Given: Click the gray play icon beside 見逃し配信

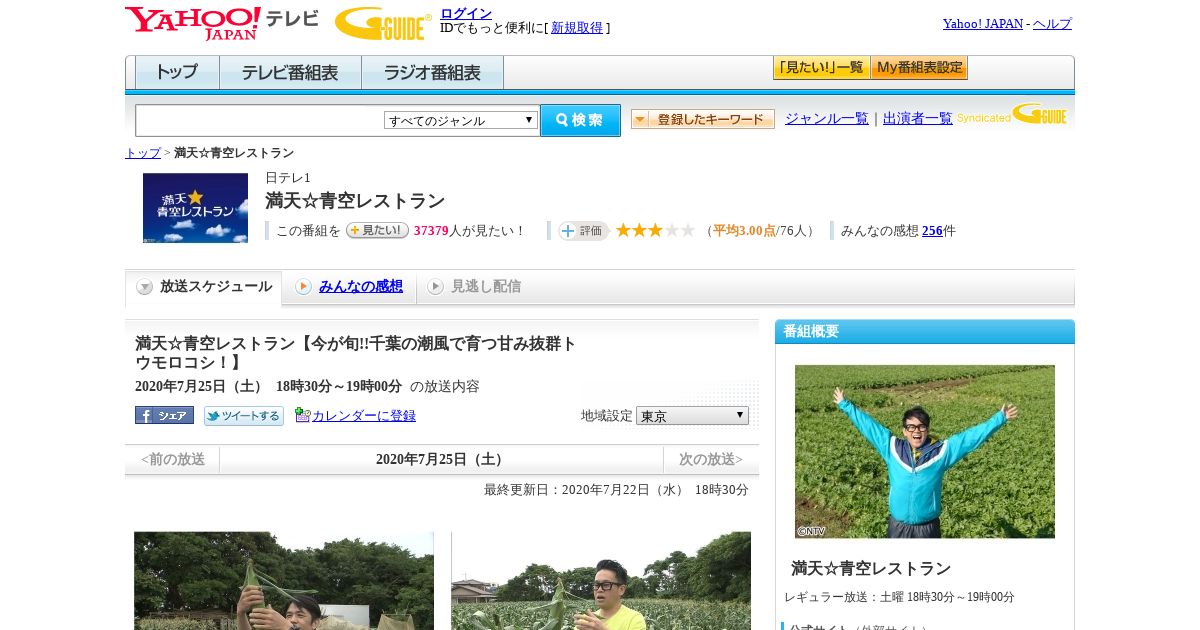Looking at the screenshot, I should pos(435,287).
